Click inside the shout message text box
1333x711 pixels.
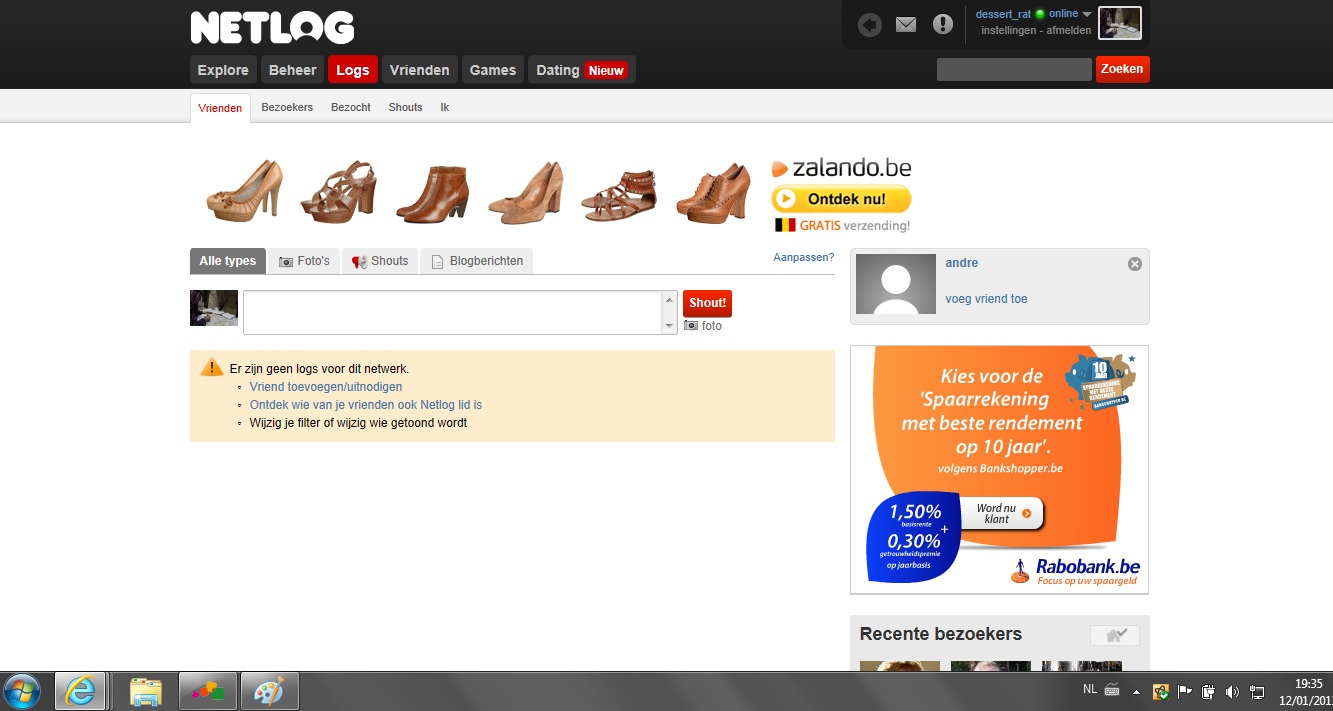pyautogui.click(x=452, y=312)
